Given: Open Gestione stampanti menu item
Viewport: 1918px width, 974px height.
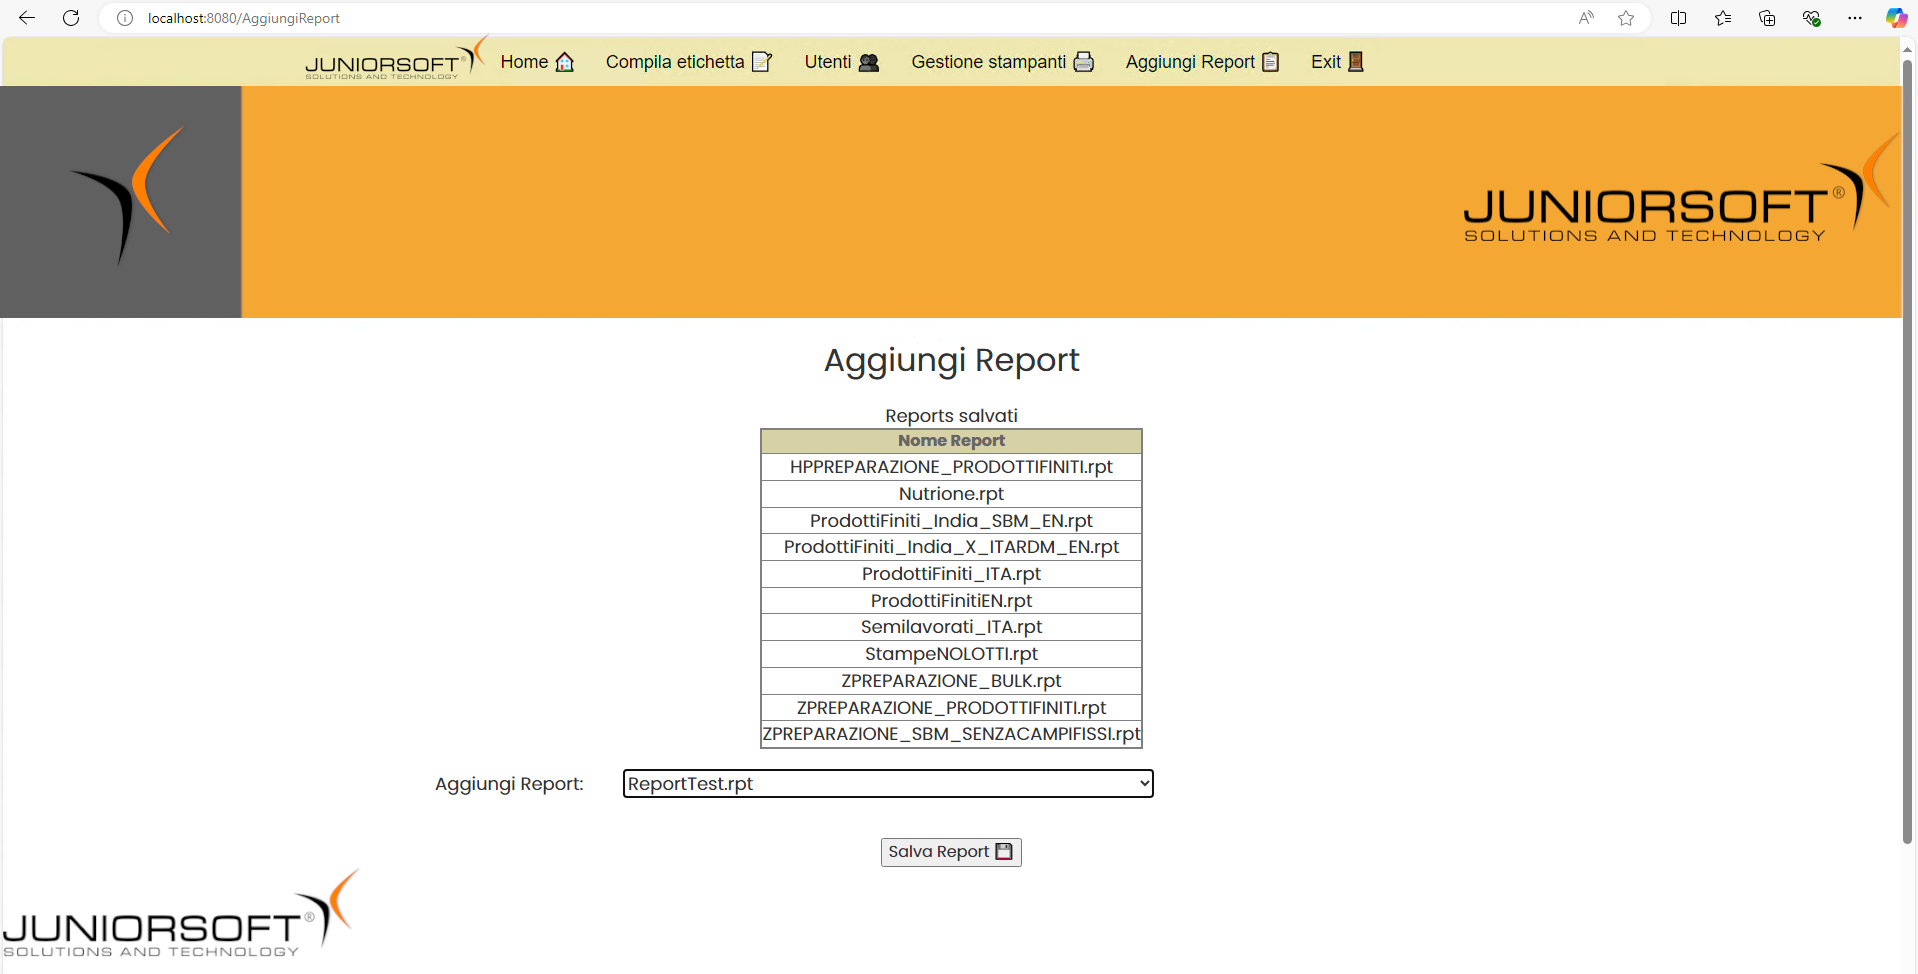Looking at the screenshot, I should [x=1002, y=62].
